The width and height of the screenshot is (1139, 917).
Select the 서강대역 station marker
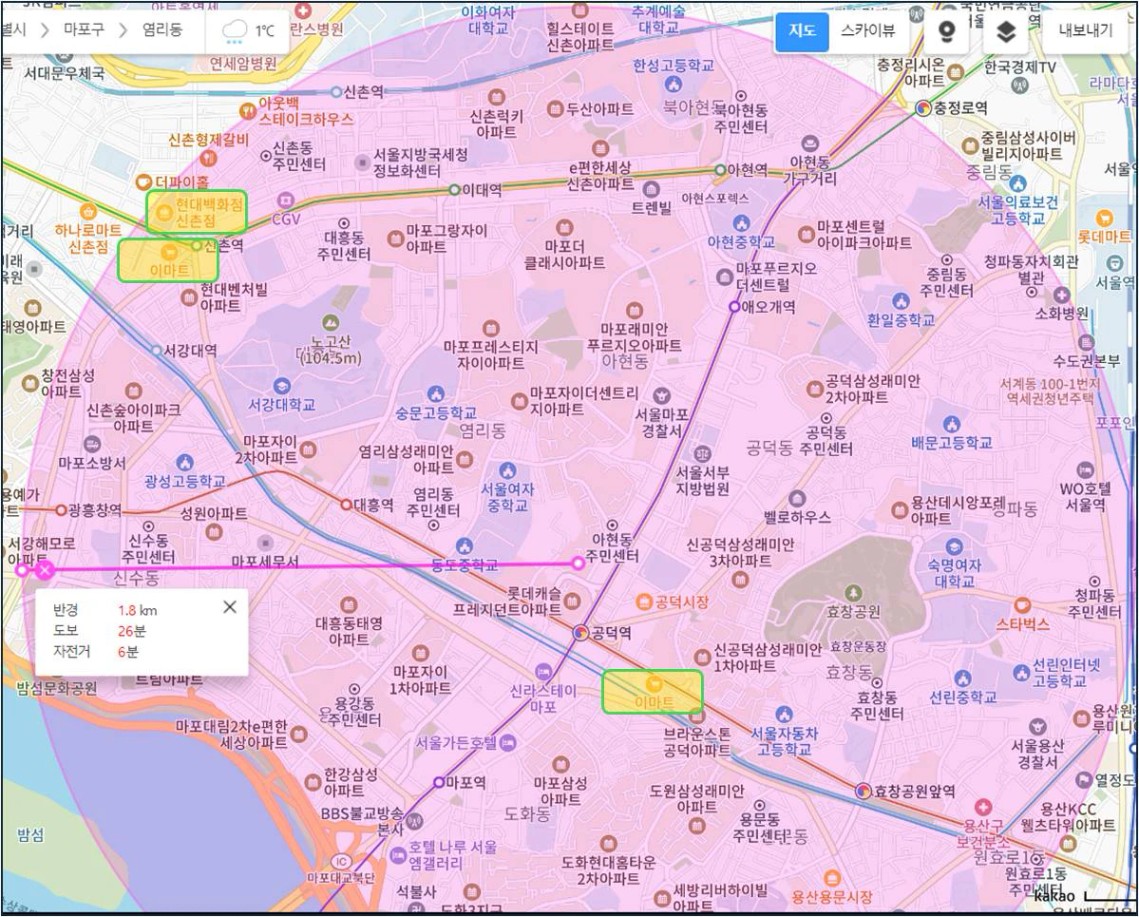coord(156,350)
